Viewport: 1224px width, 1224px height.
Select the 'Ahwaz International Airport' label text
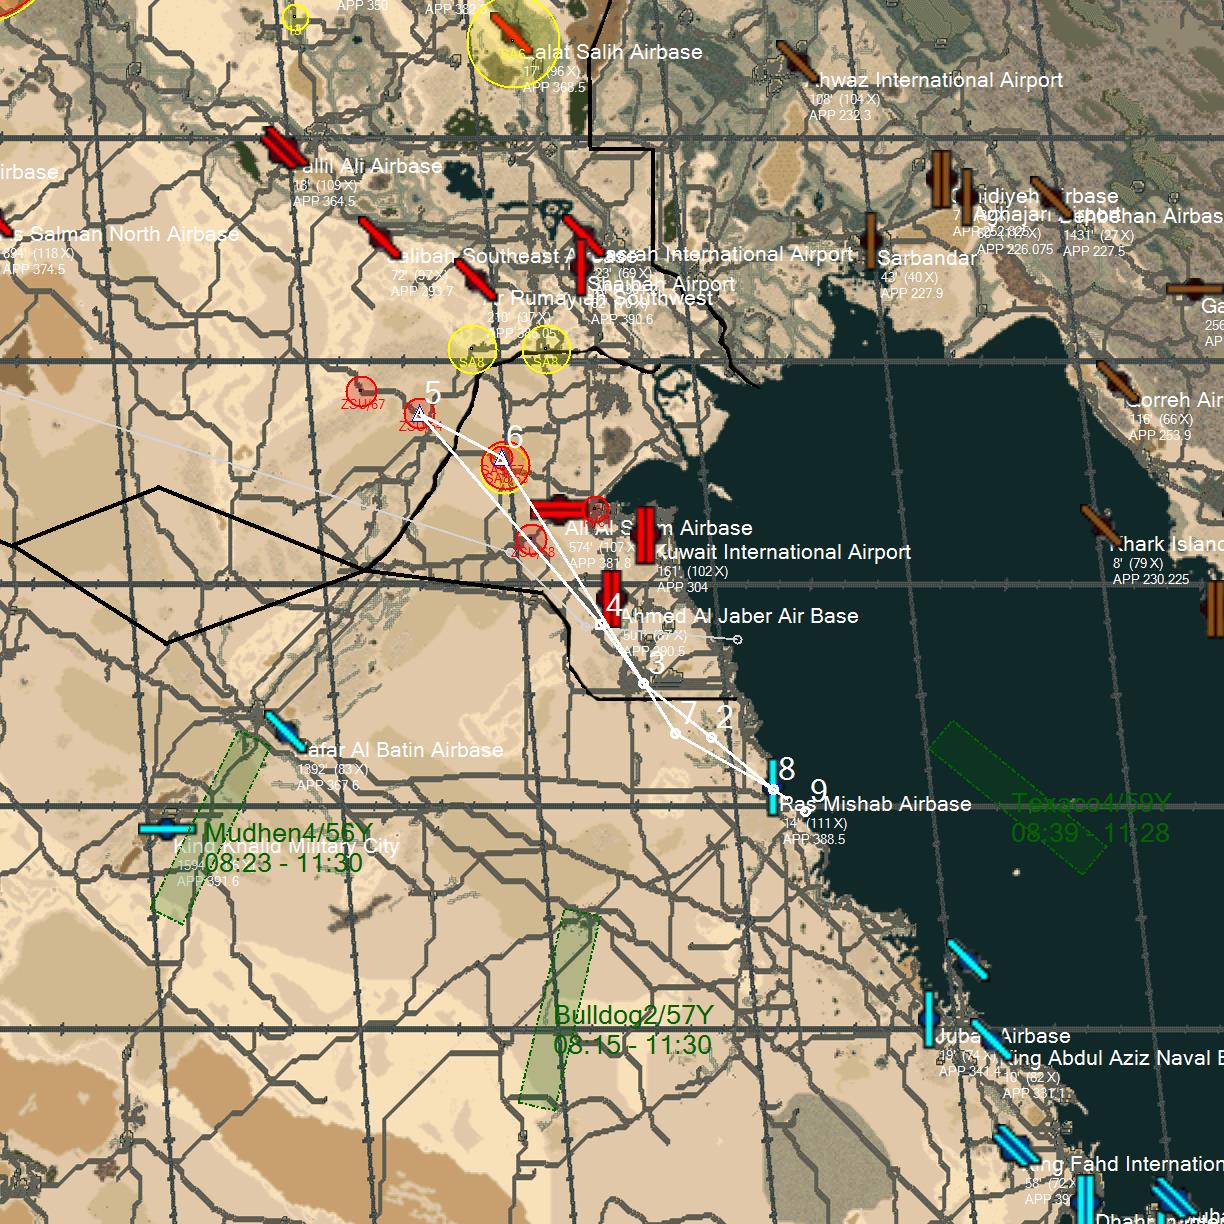click(936, 80)
